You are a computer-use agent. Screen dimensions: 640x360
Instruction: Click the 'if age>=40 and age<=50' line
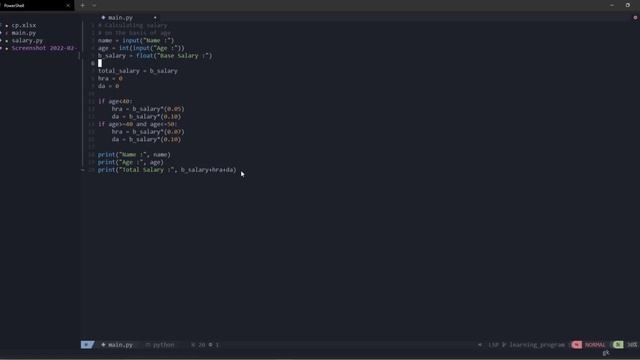[138, 124]
